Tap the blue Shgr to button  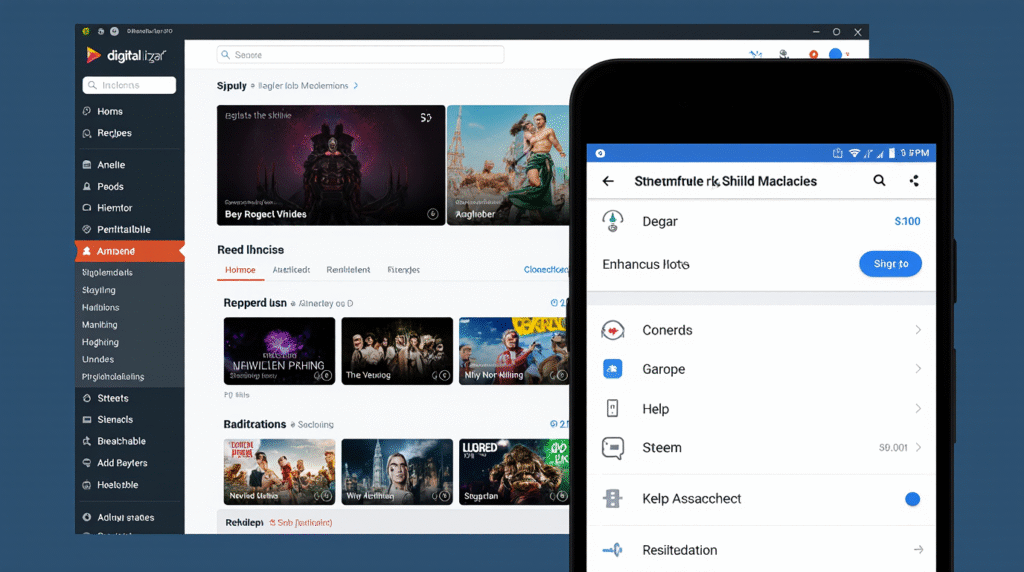pos(890,264)
